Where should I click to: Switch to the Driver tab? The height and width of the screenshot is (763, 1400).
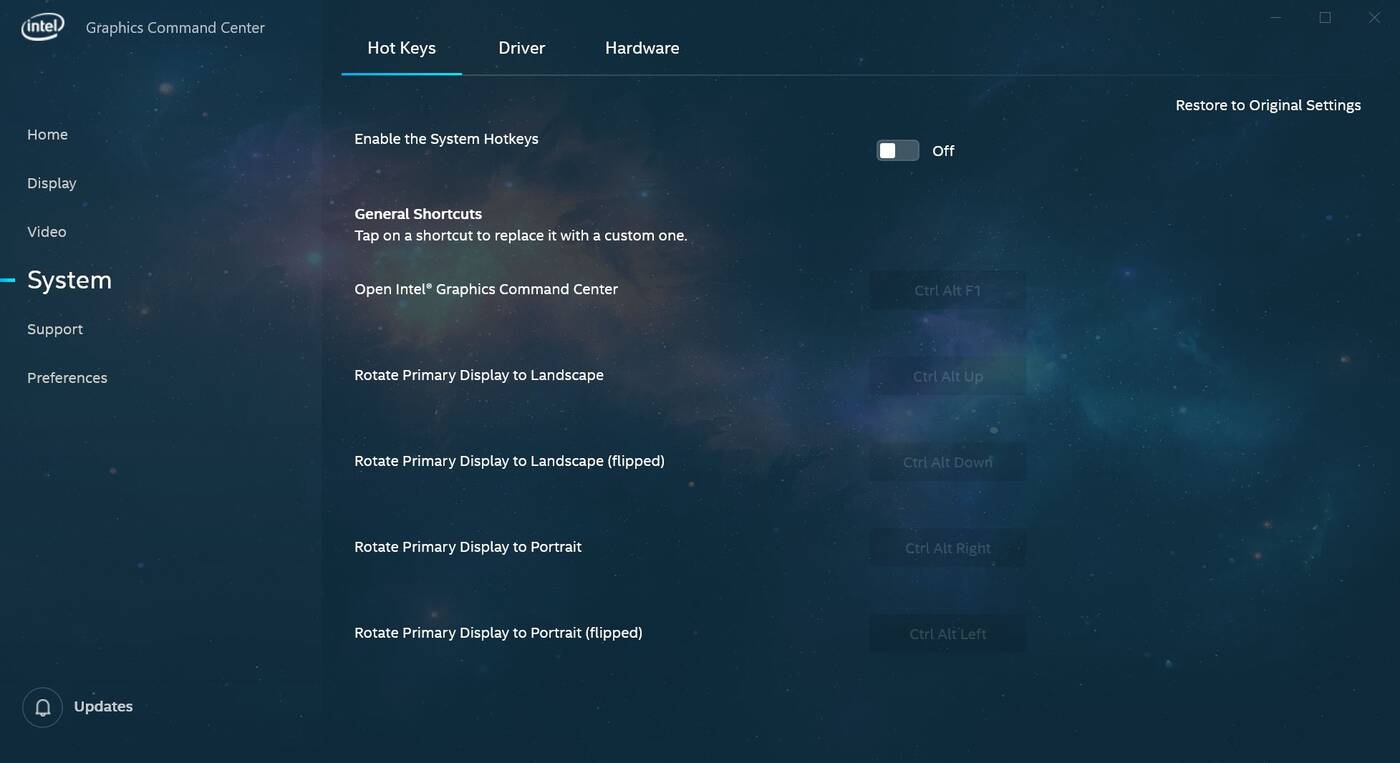[x=521, y=48]
